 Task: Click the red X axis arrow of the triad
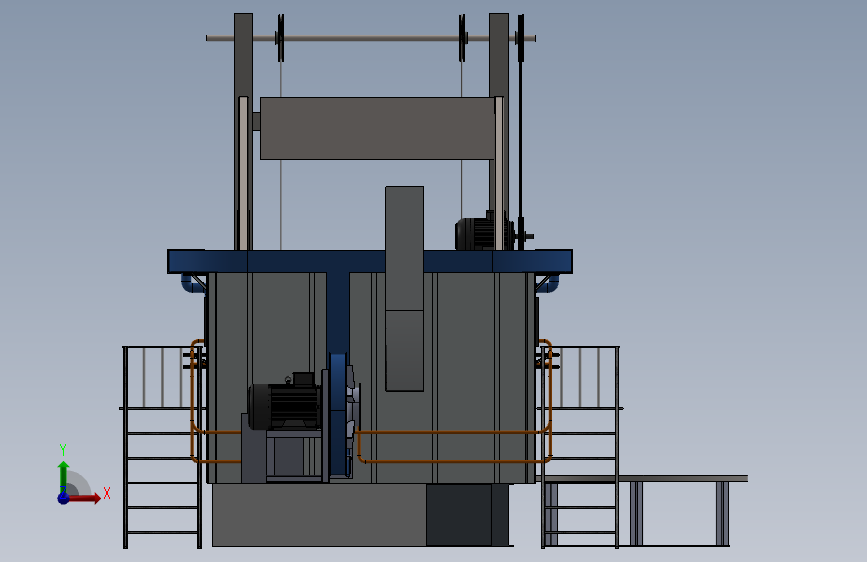84,498
